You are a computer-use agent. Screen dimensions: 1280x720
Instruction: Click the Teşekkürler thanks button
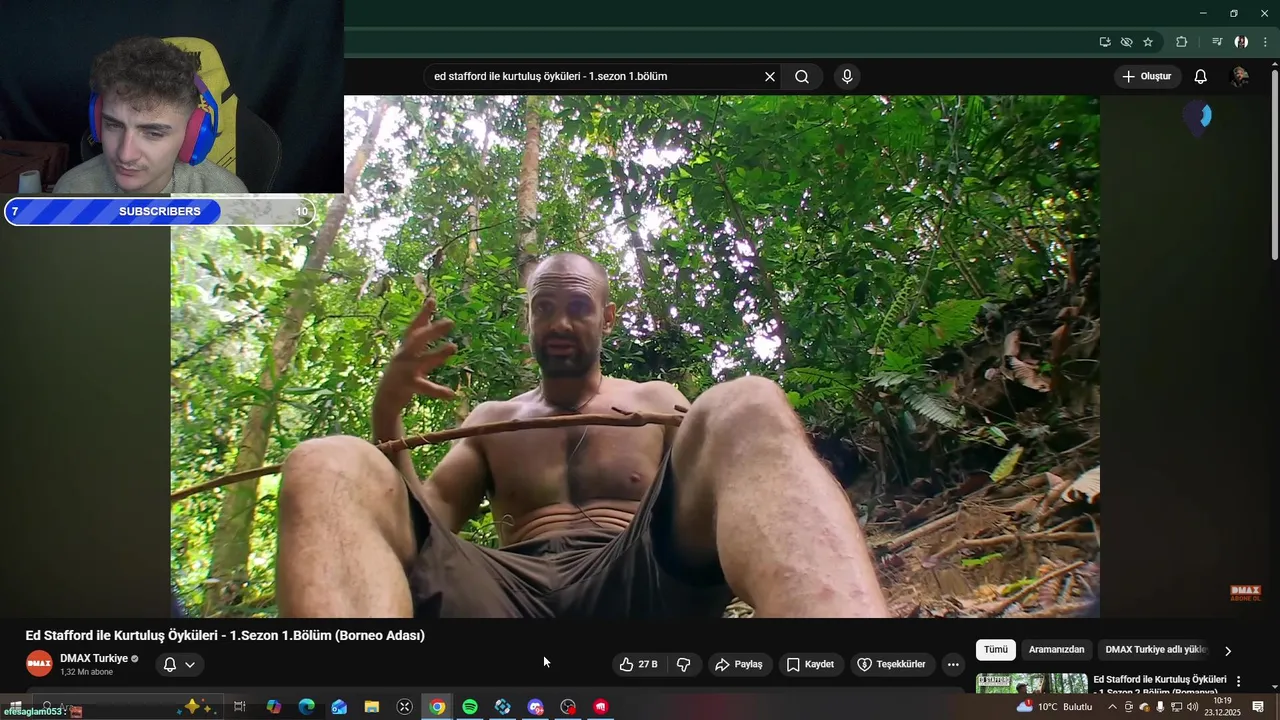pyautogui.click(x=891, y=664)
